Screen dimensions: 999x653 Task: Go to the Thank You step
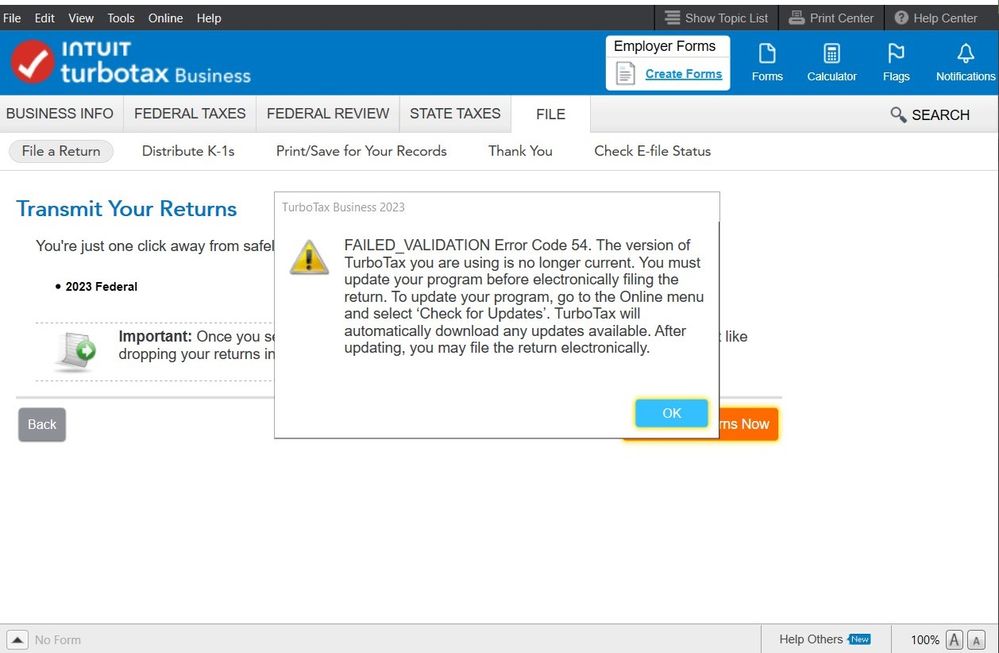[x=521, y=151]
